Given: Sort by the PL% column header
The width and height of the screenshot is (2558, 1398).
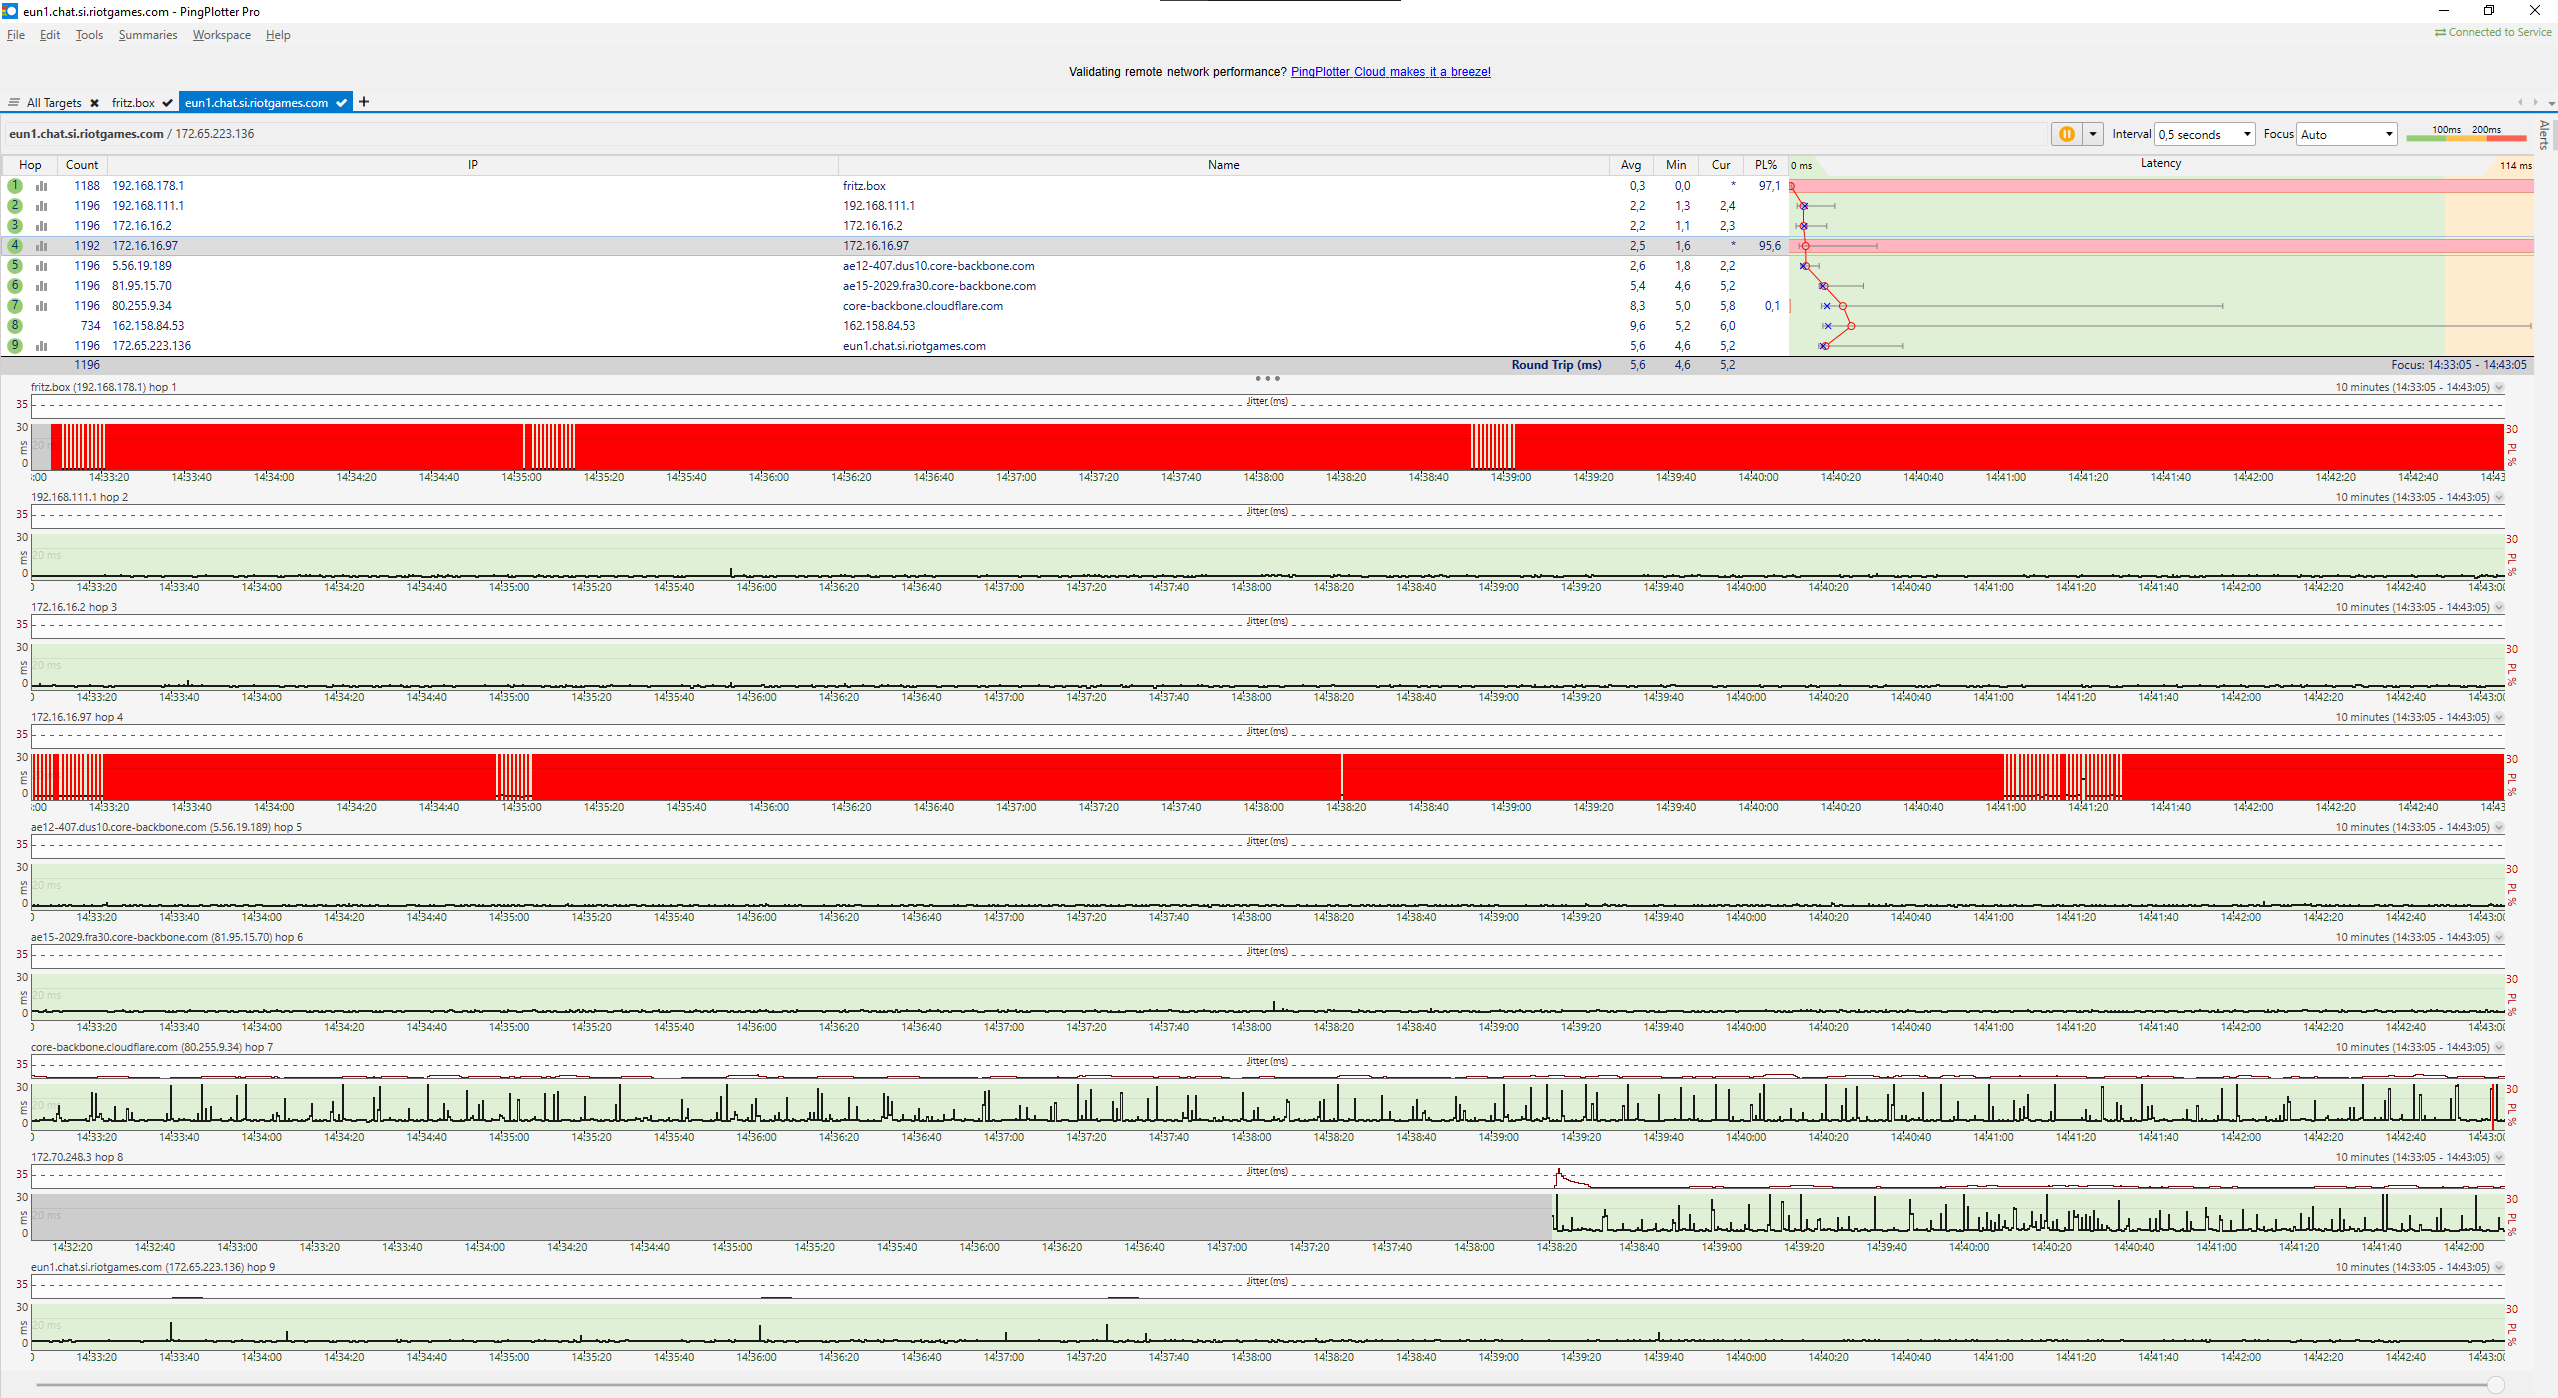Looking at the screenshot, I should [1765, 165].
